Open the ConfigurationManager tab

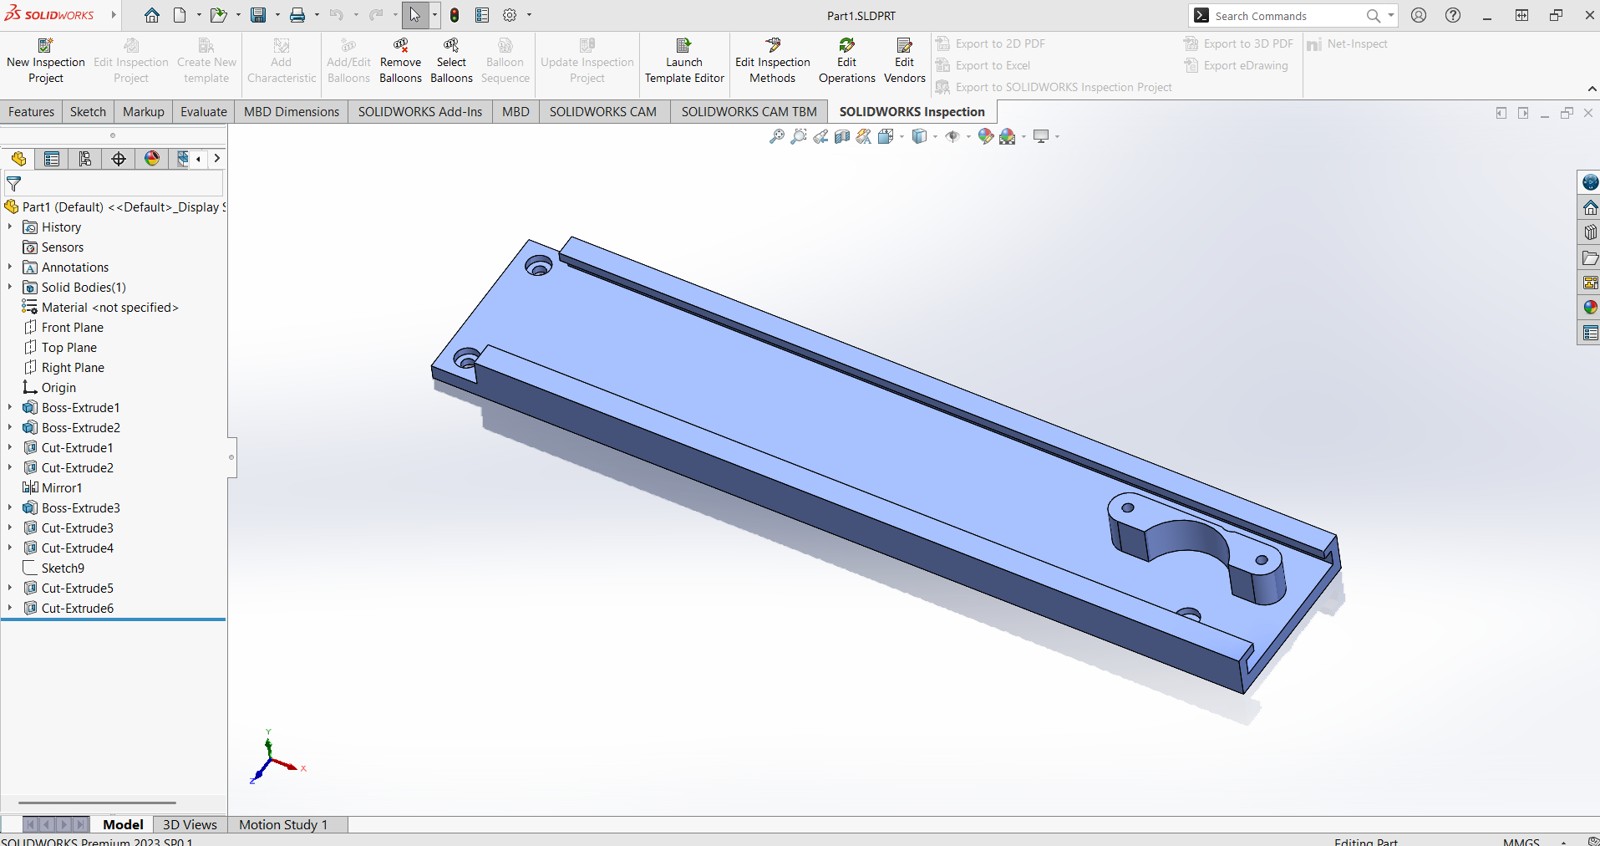(x=85, y=158)
